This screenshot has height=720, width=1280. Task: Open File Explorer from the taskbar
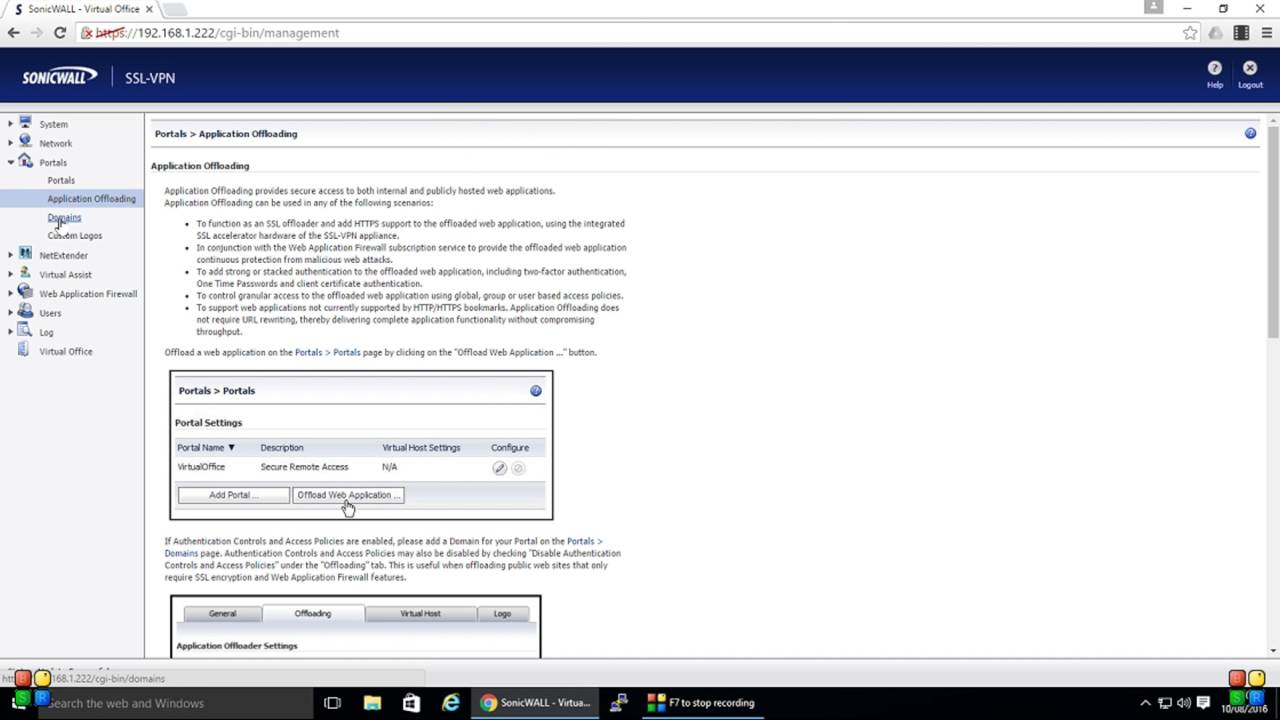372,703
